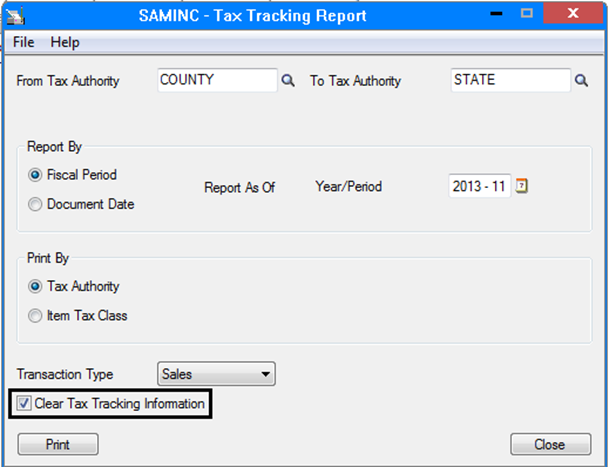Click the Year/Period field showing 2013 - 11
Viewport: 609px width, 467px height.
click(480, 186)
